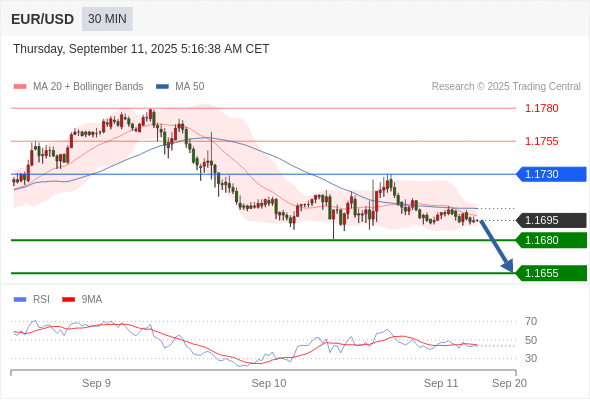The width and height of the screenshot is (590, 400).
Task: Click the MA 20 + Bollinger Bands label
Action: click(88, 87)
